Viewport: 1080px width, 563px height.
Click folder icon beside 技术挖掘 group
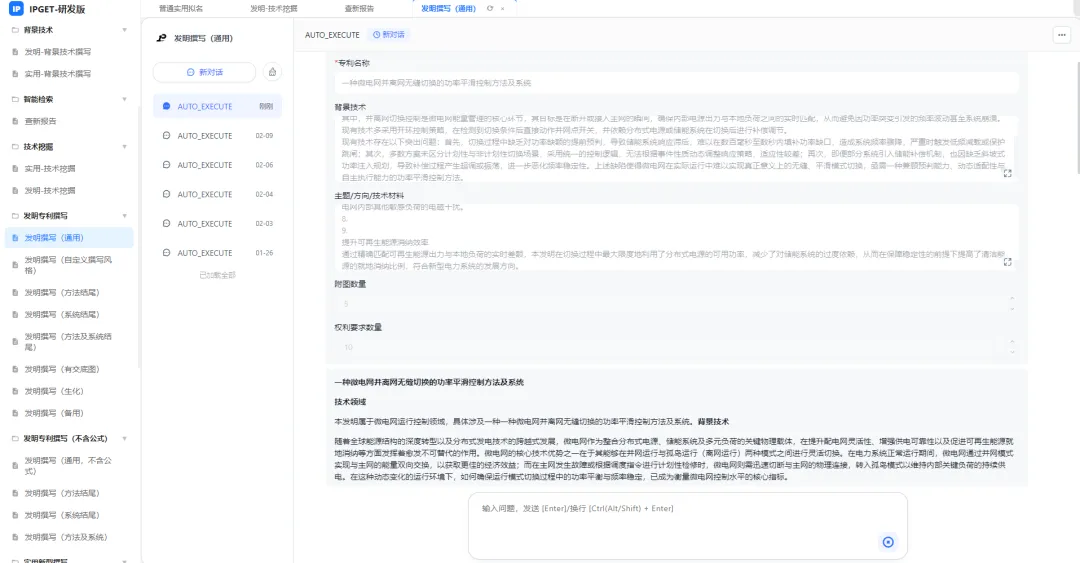tap(15, 147)
